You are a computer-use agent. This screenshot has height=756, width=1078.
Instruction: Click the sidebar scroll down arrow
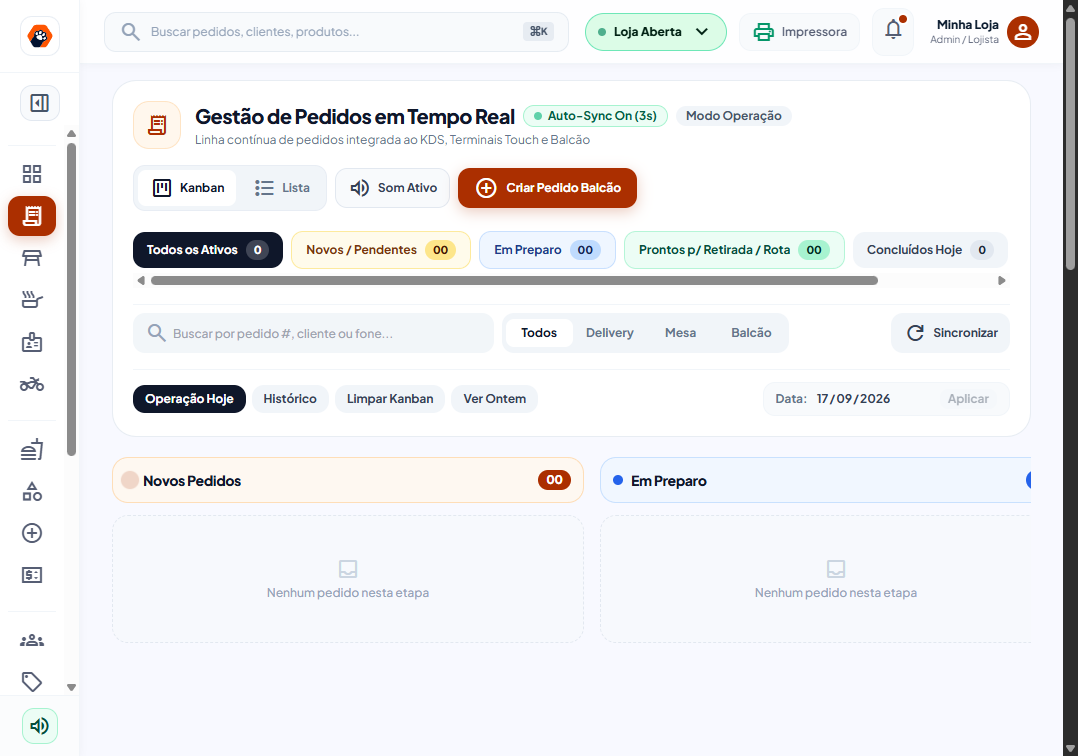pos(72,687)
